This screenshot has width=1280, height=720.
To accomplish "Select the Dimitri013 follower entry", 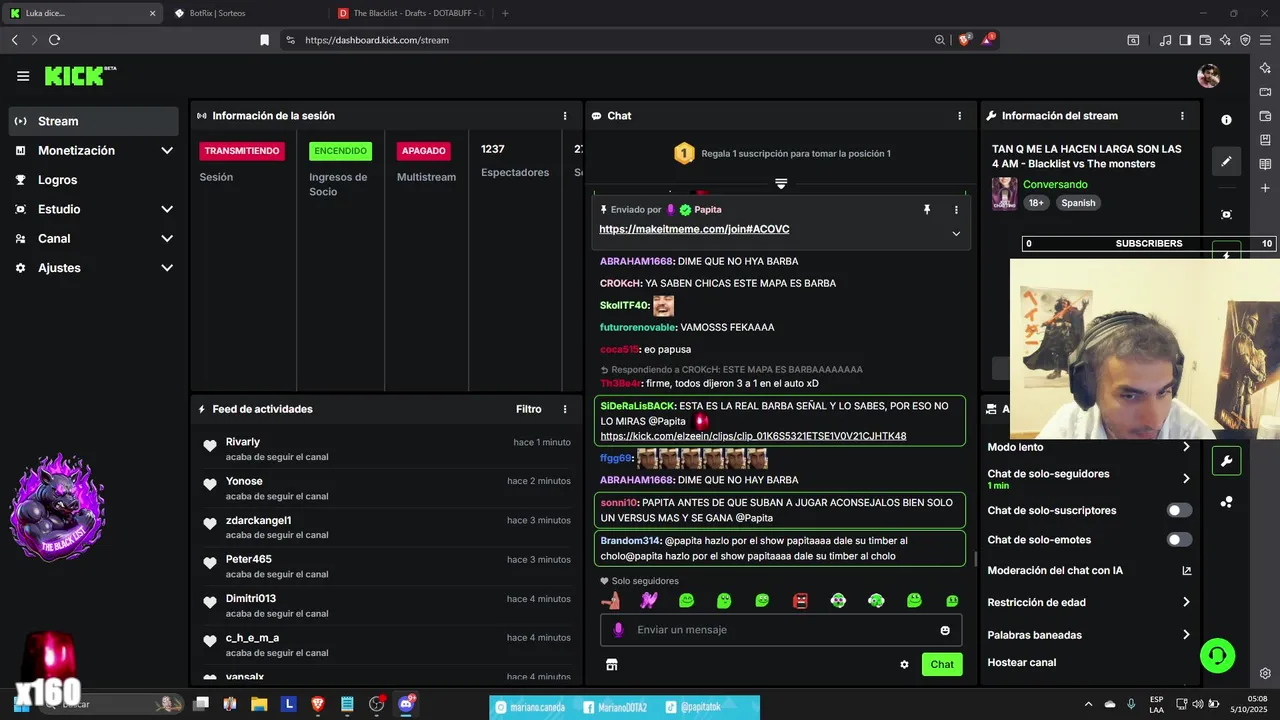I will click(386, 605).
